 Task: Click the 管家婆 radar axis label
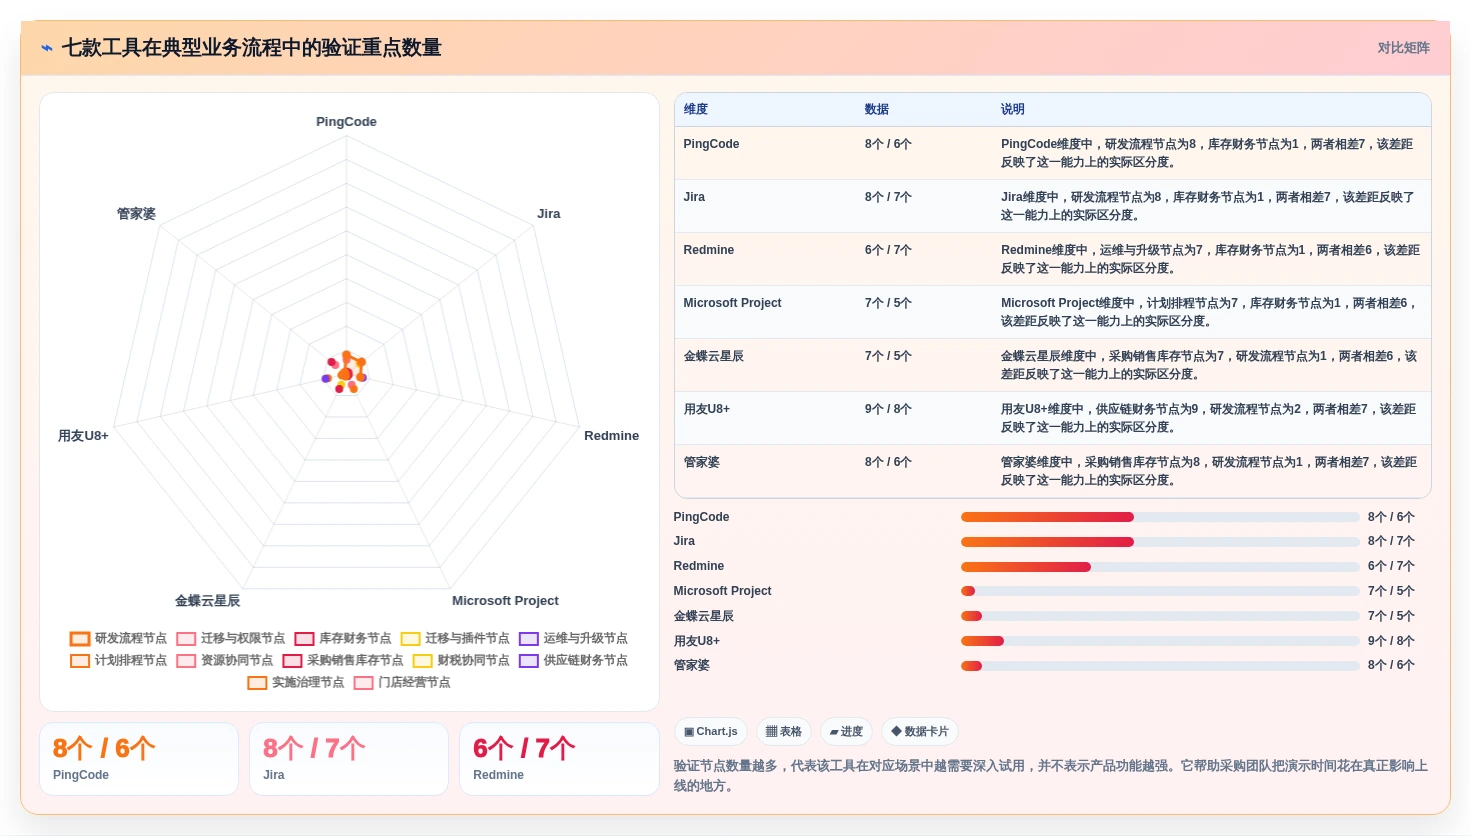136,214
